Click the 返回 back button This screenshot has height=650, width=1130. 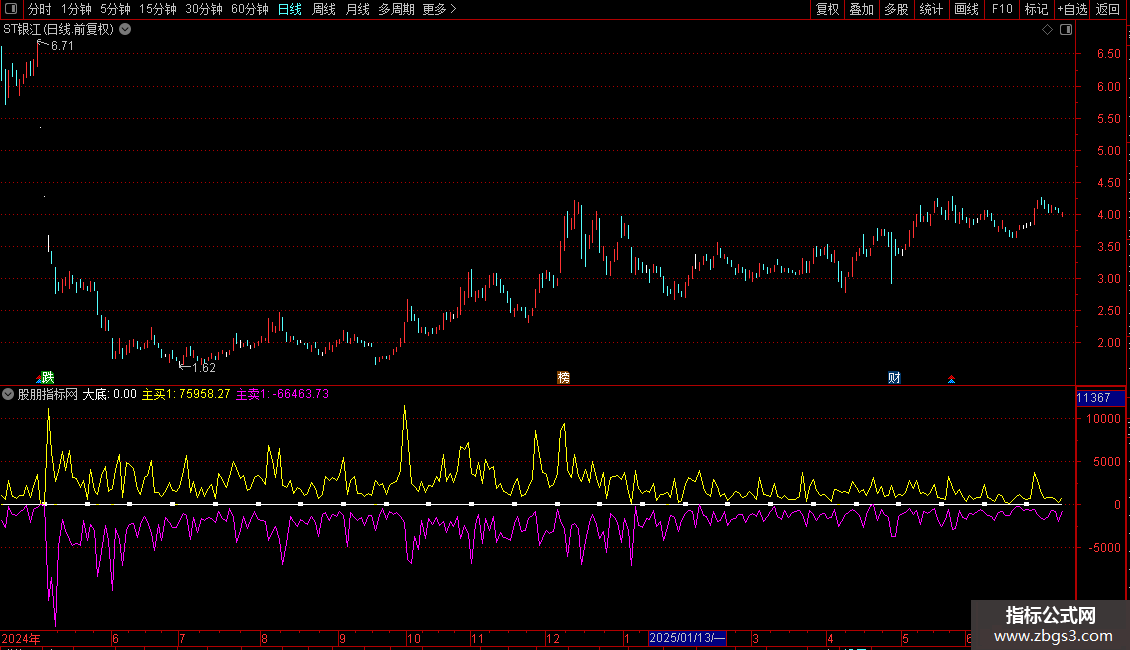(x=1108, y=9)
